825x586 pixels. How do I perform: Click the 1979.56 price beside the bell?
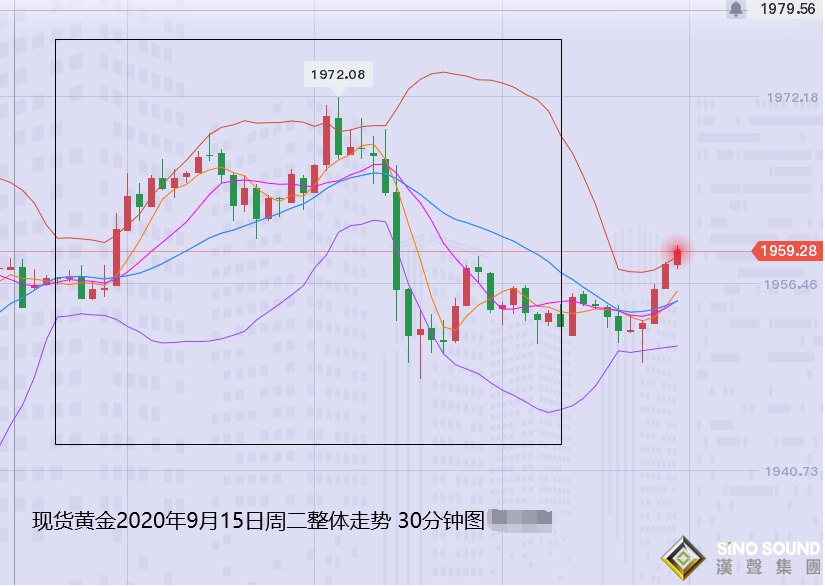(788, 9)
